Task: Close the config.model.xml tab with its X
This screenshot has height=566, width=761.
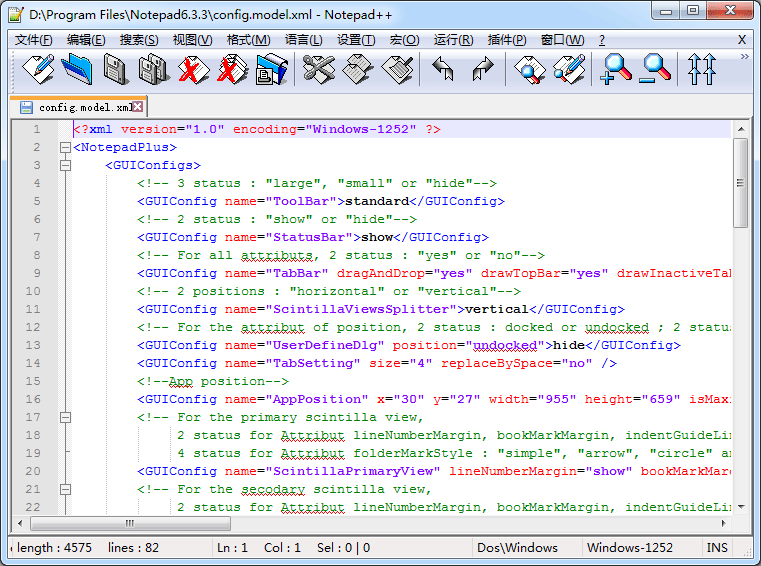Action: pyautogui.click(x=138, y=107)
